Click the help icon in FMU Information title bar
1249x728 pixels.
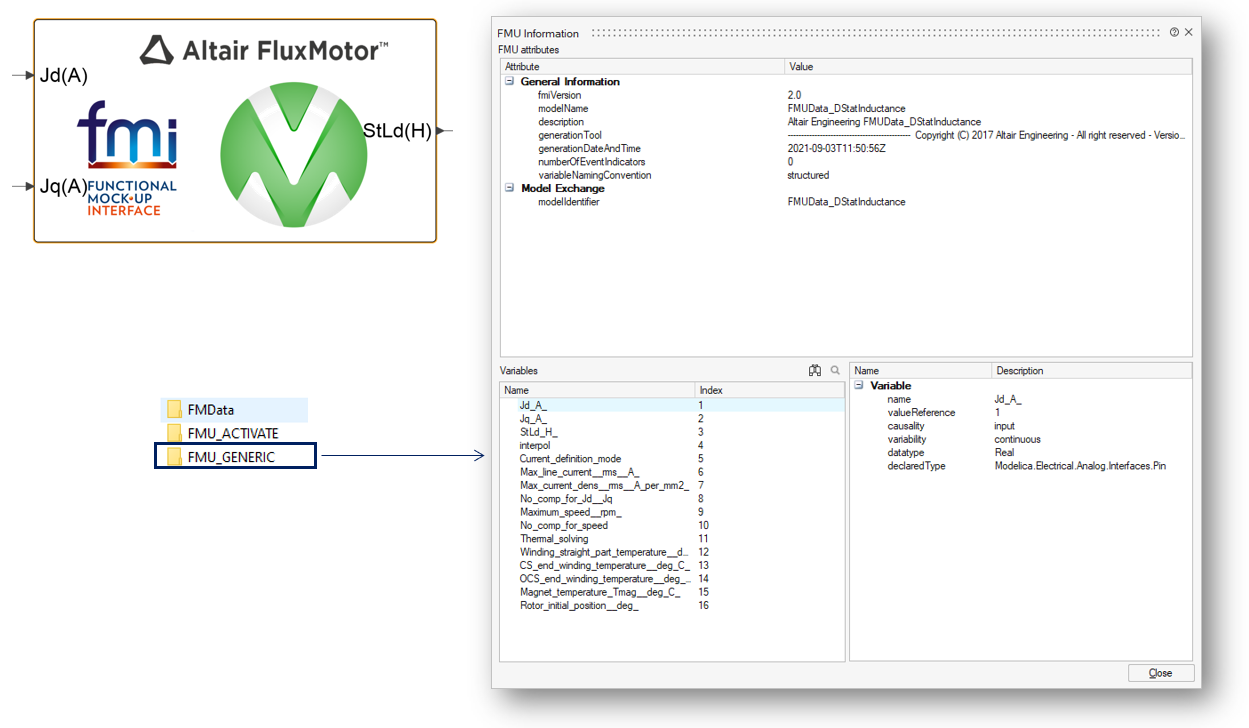tap(1174, 32)
